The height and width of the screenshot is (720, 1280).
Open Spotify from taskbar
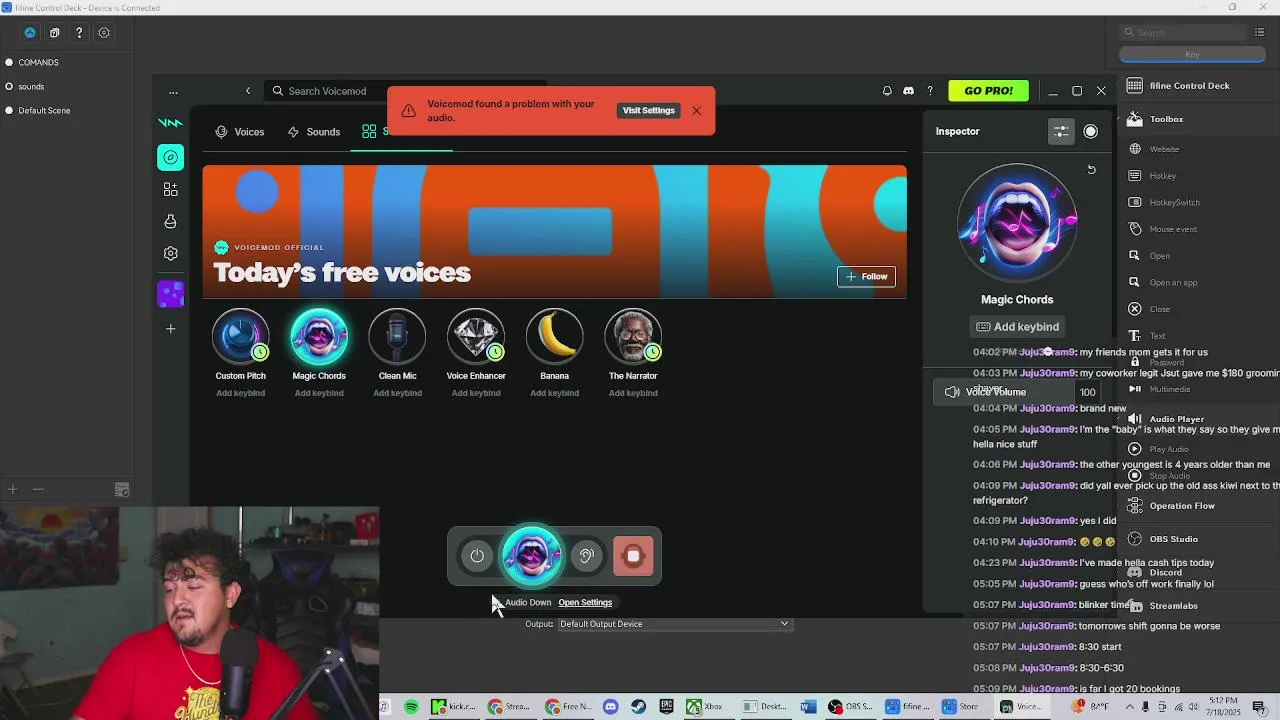(411, 707)
